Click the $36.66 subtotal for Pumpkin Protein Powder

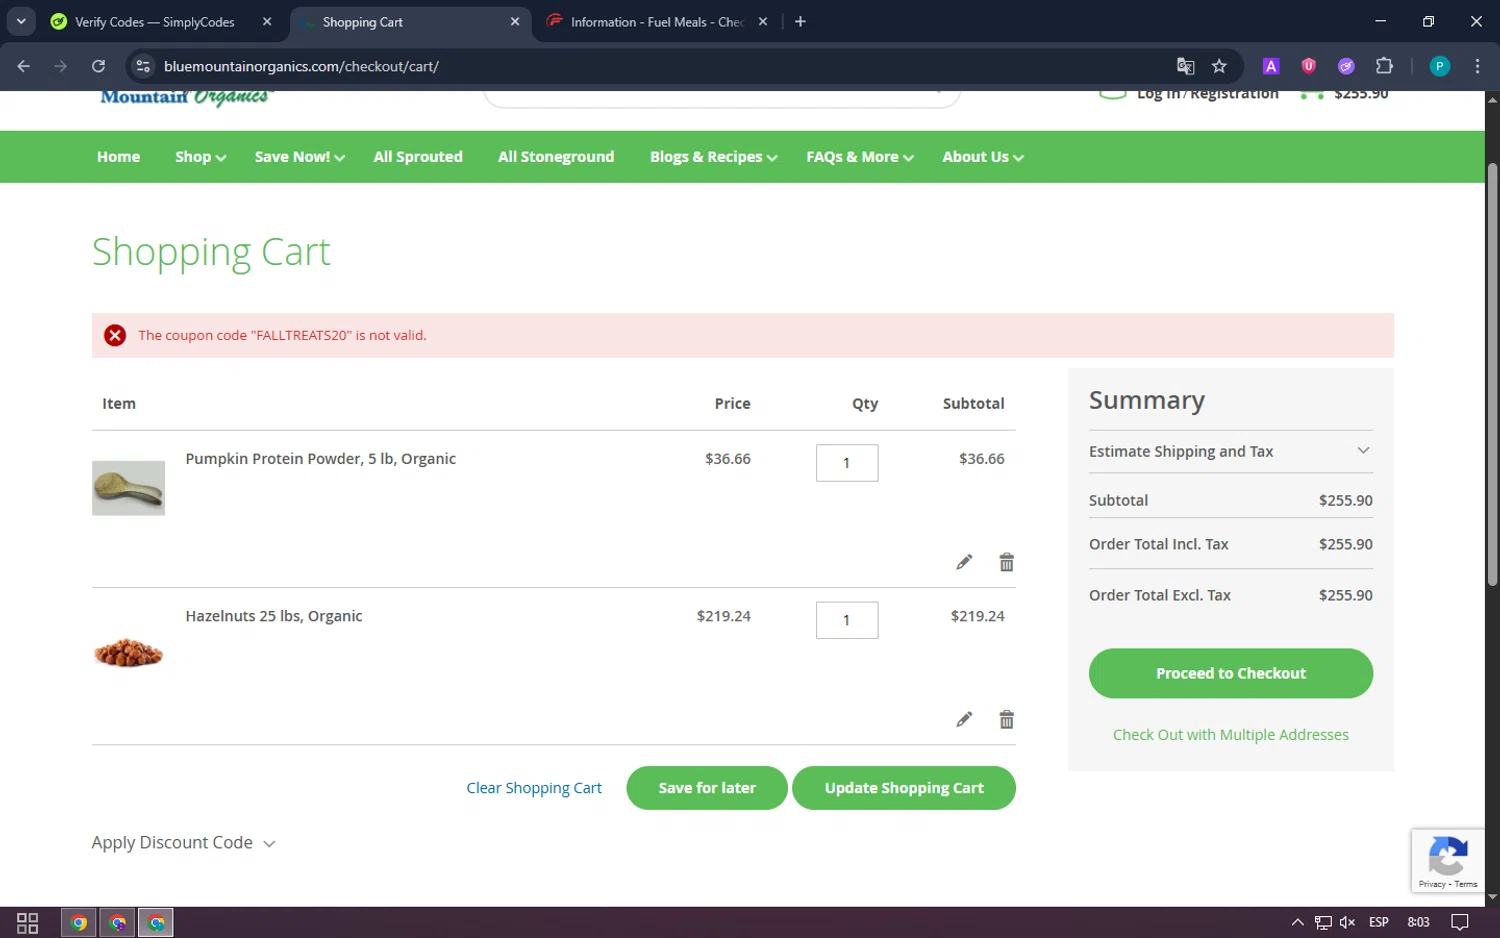981,459
